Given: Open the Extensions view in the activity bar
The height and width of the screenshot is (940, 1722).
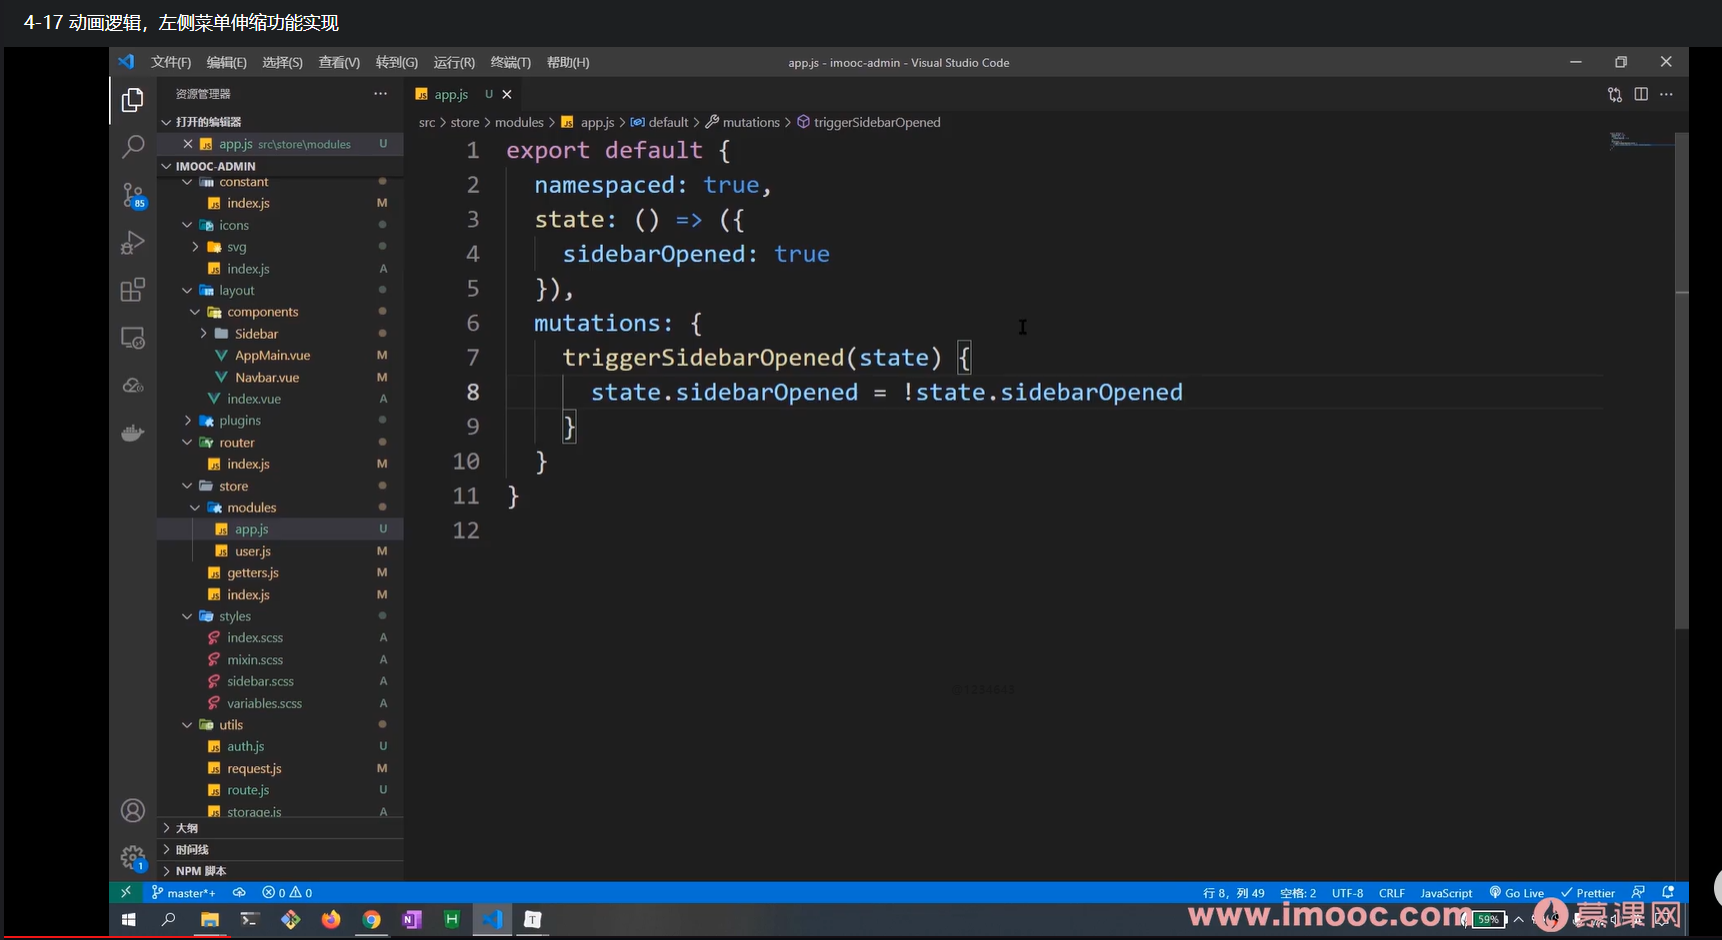Looking at the screenshot, I should click(x=132, y=290).
